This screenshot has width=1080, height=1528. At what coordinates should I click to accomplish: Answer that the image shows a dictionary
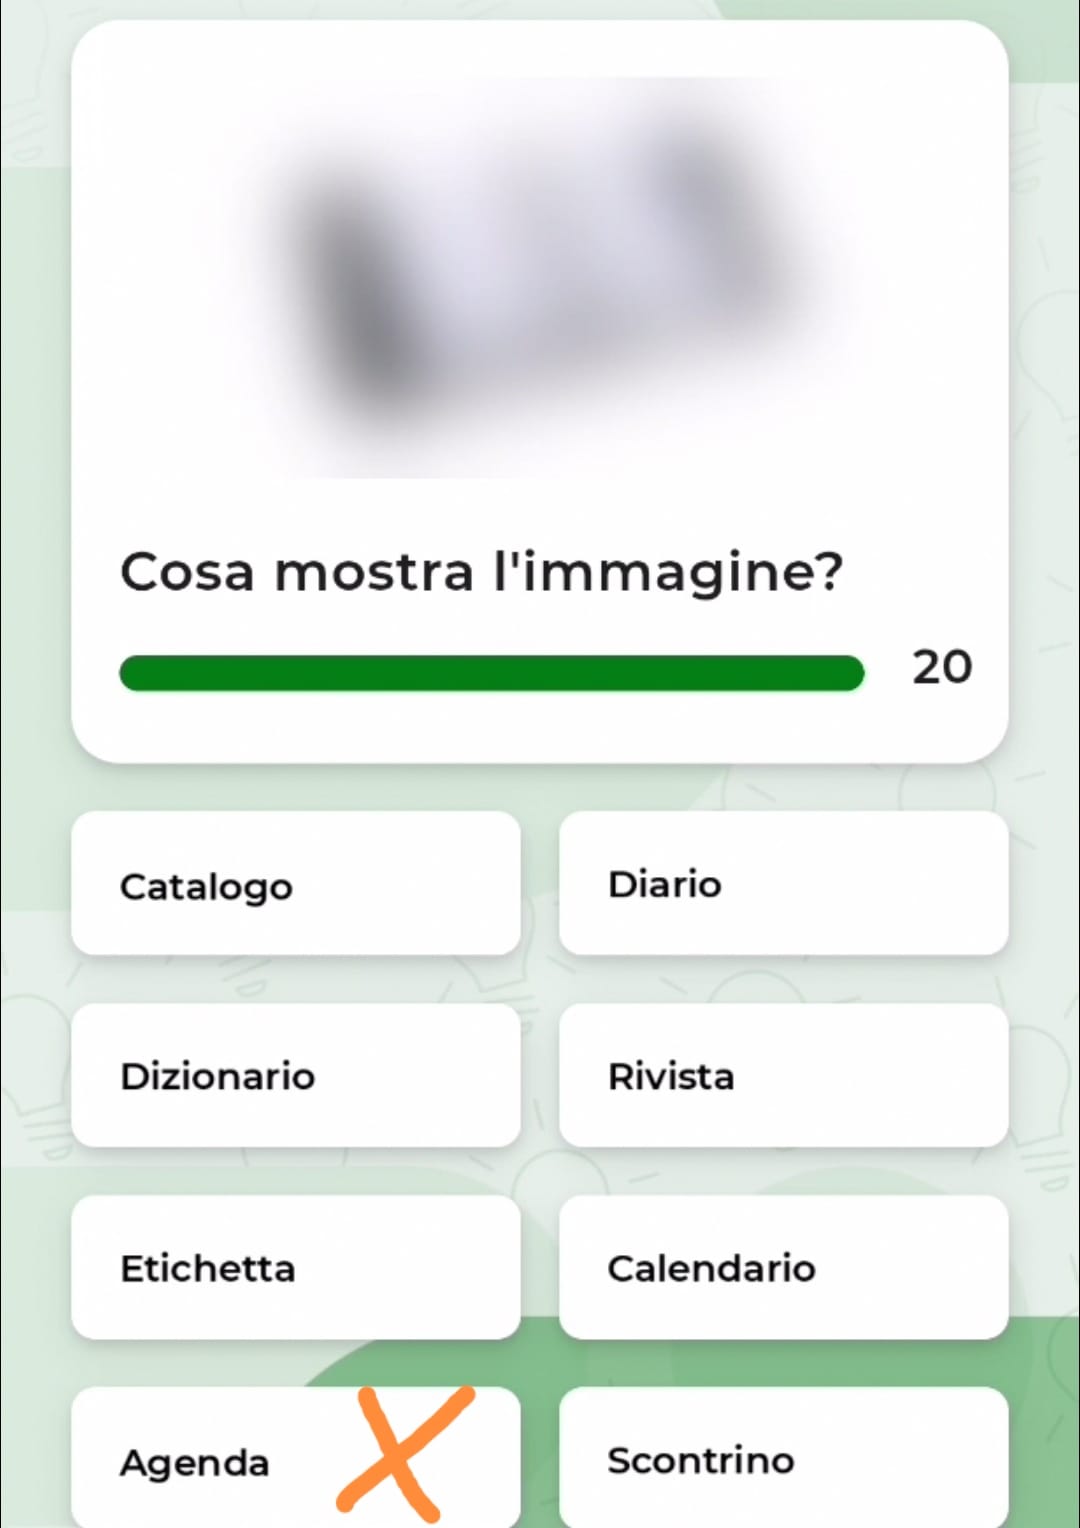point(296,1076)
